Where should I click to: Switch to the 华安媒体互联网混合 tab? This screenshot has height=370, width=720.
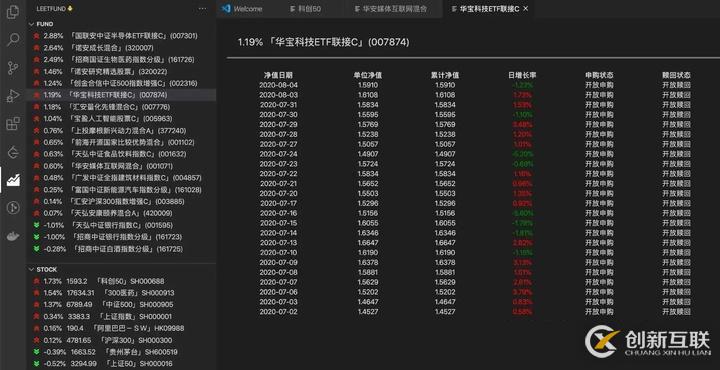tap(390, 9)
